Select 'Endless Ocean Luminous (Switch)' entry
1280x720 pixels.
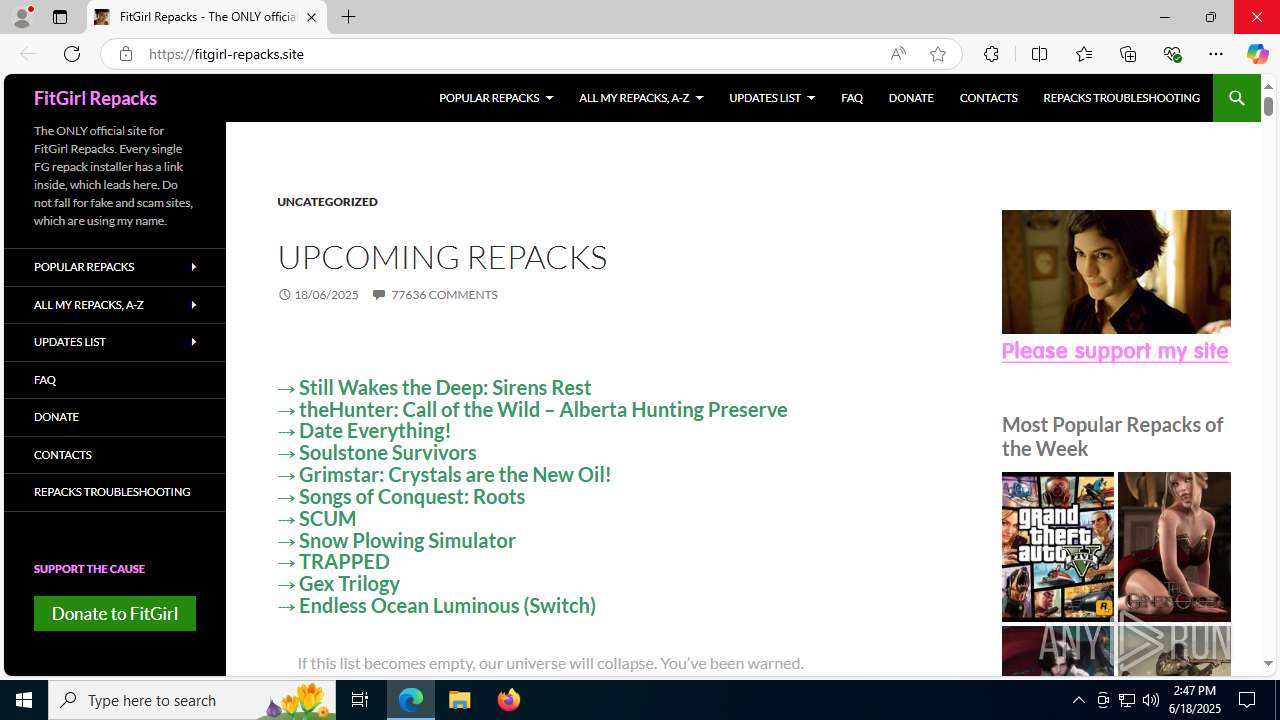click(x=447, y=606)
